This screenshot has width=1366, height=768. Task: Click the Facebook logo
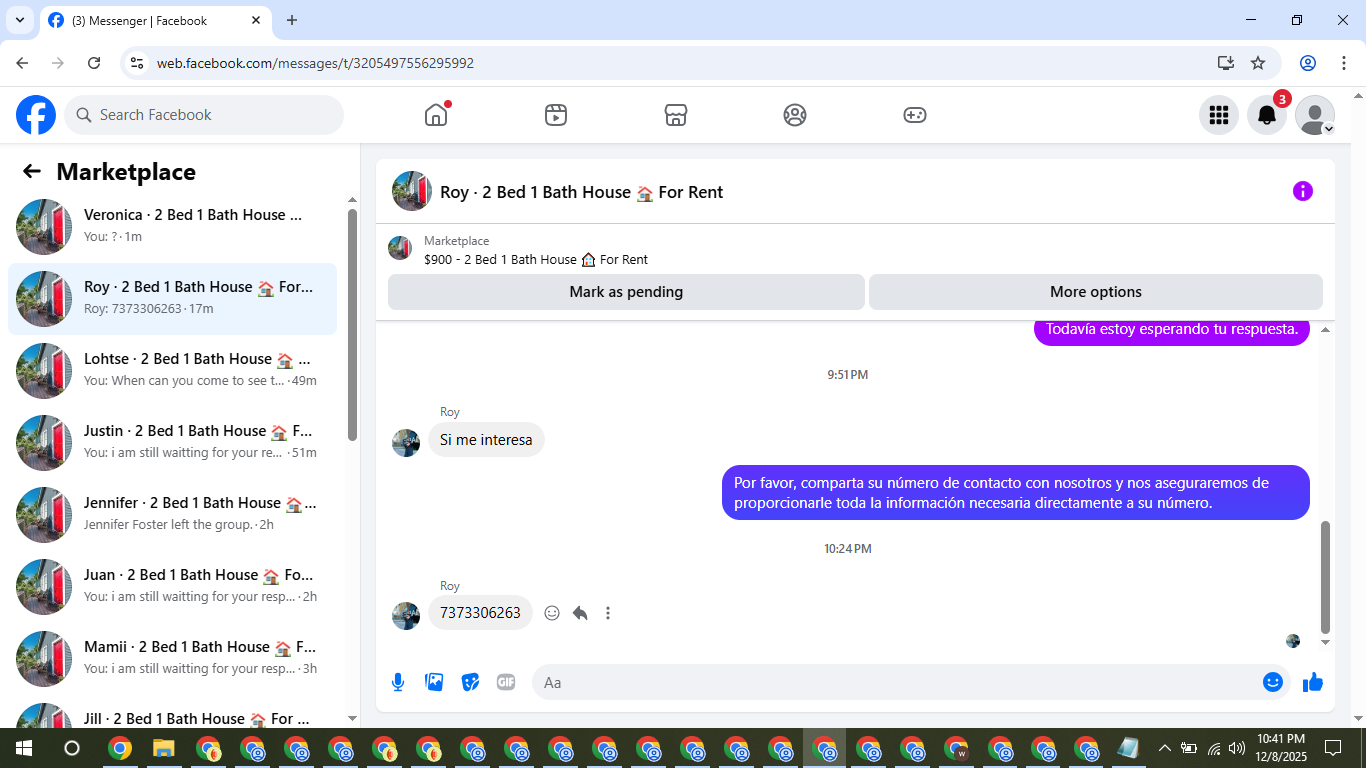[36, 115]
